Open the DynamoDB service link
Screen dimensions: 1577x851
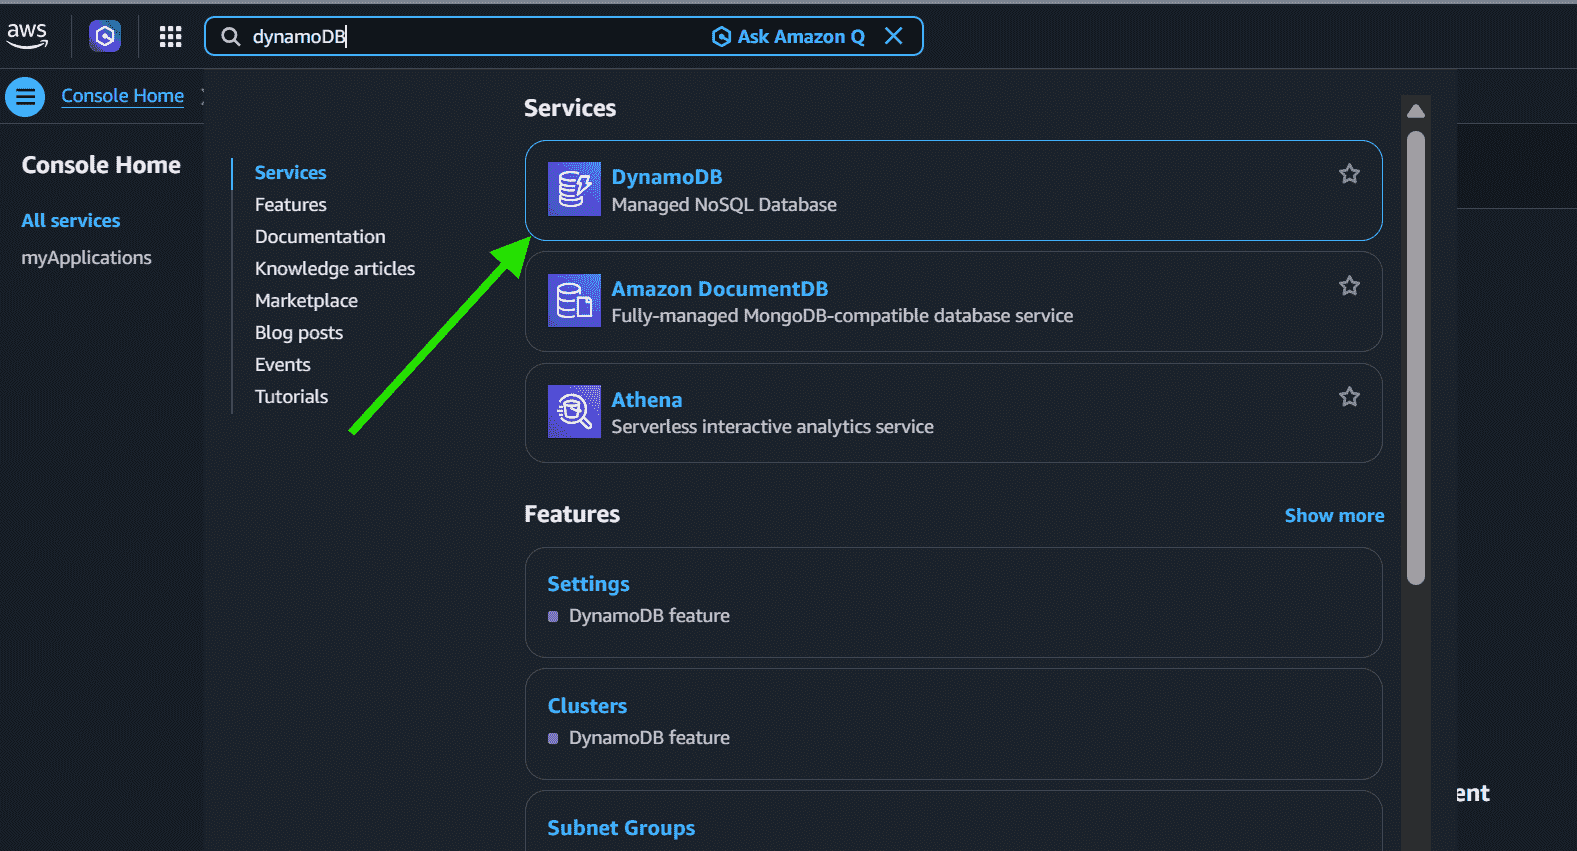click(667, 177)
